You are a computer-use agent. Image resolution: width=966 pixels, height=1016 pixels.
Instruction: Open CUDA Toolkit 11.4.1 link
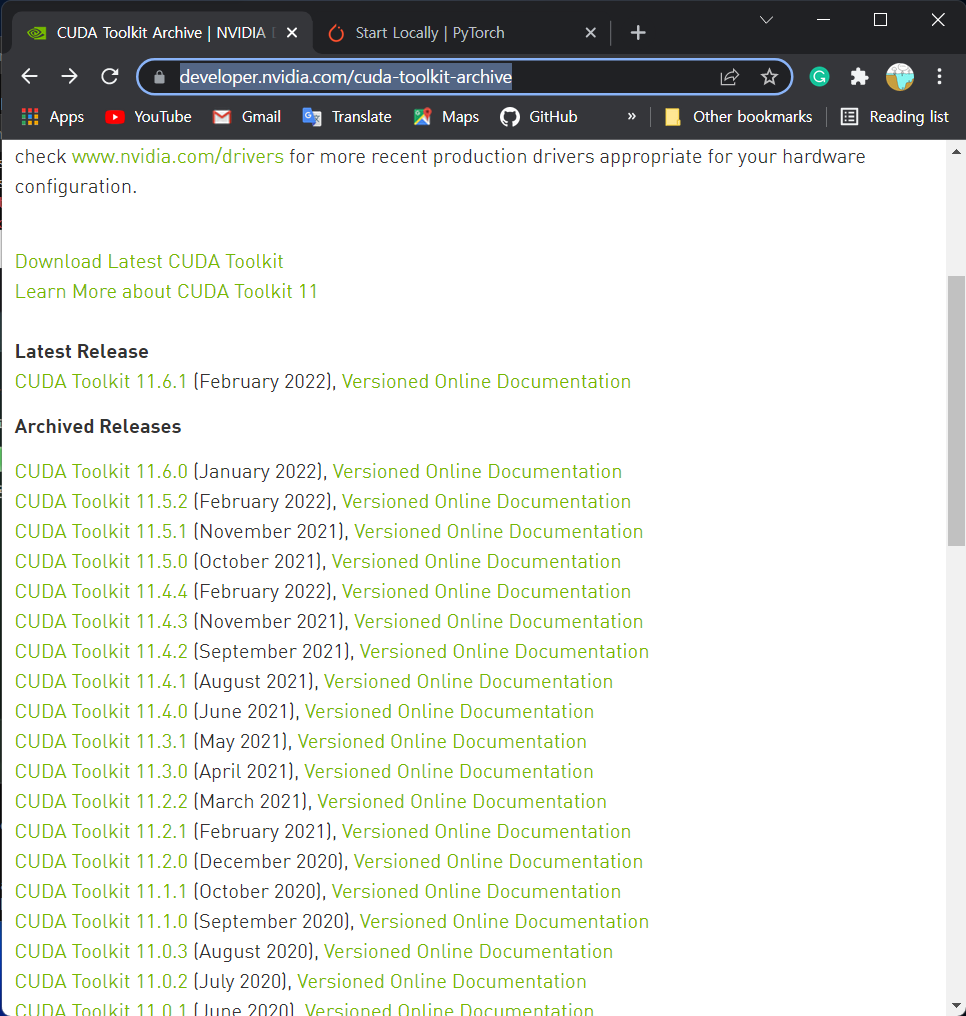101,682
